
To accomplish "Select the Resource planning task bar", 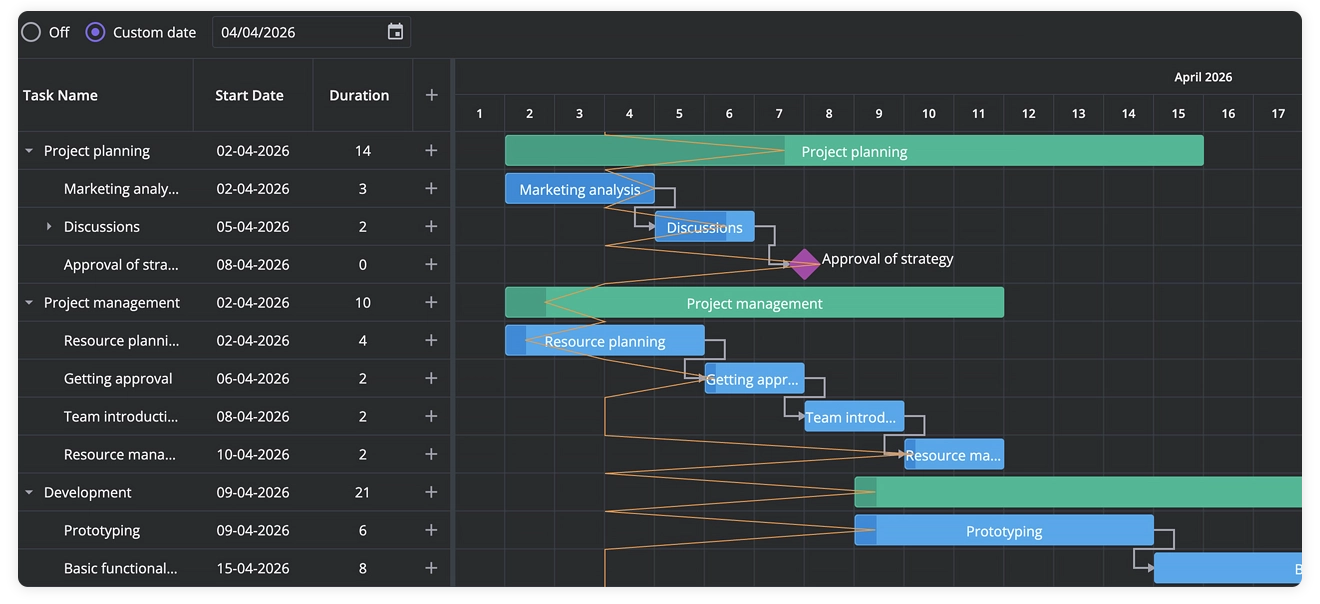I will click(x=605, y=341).
